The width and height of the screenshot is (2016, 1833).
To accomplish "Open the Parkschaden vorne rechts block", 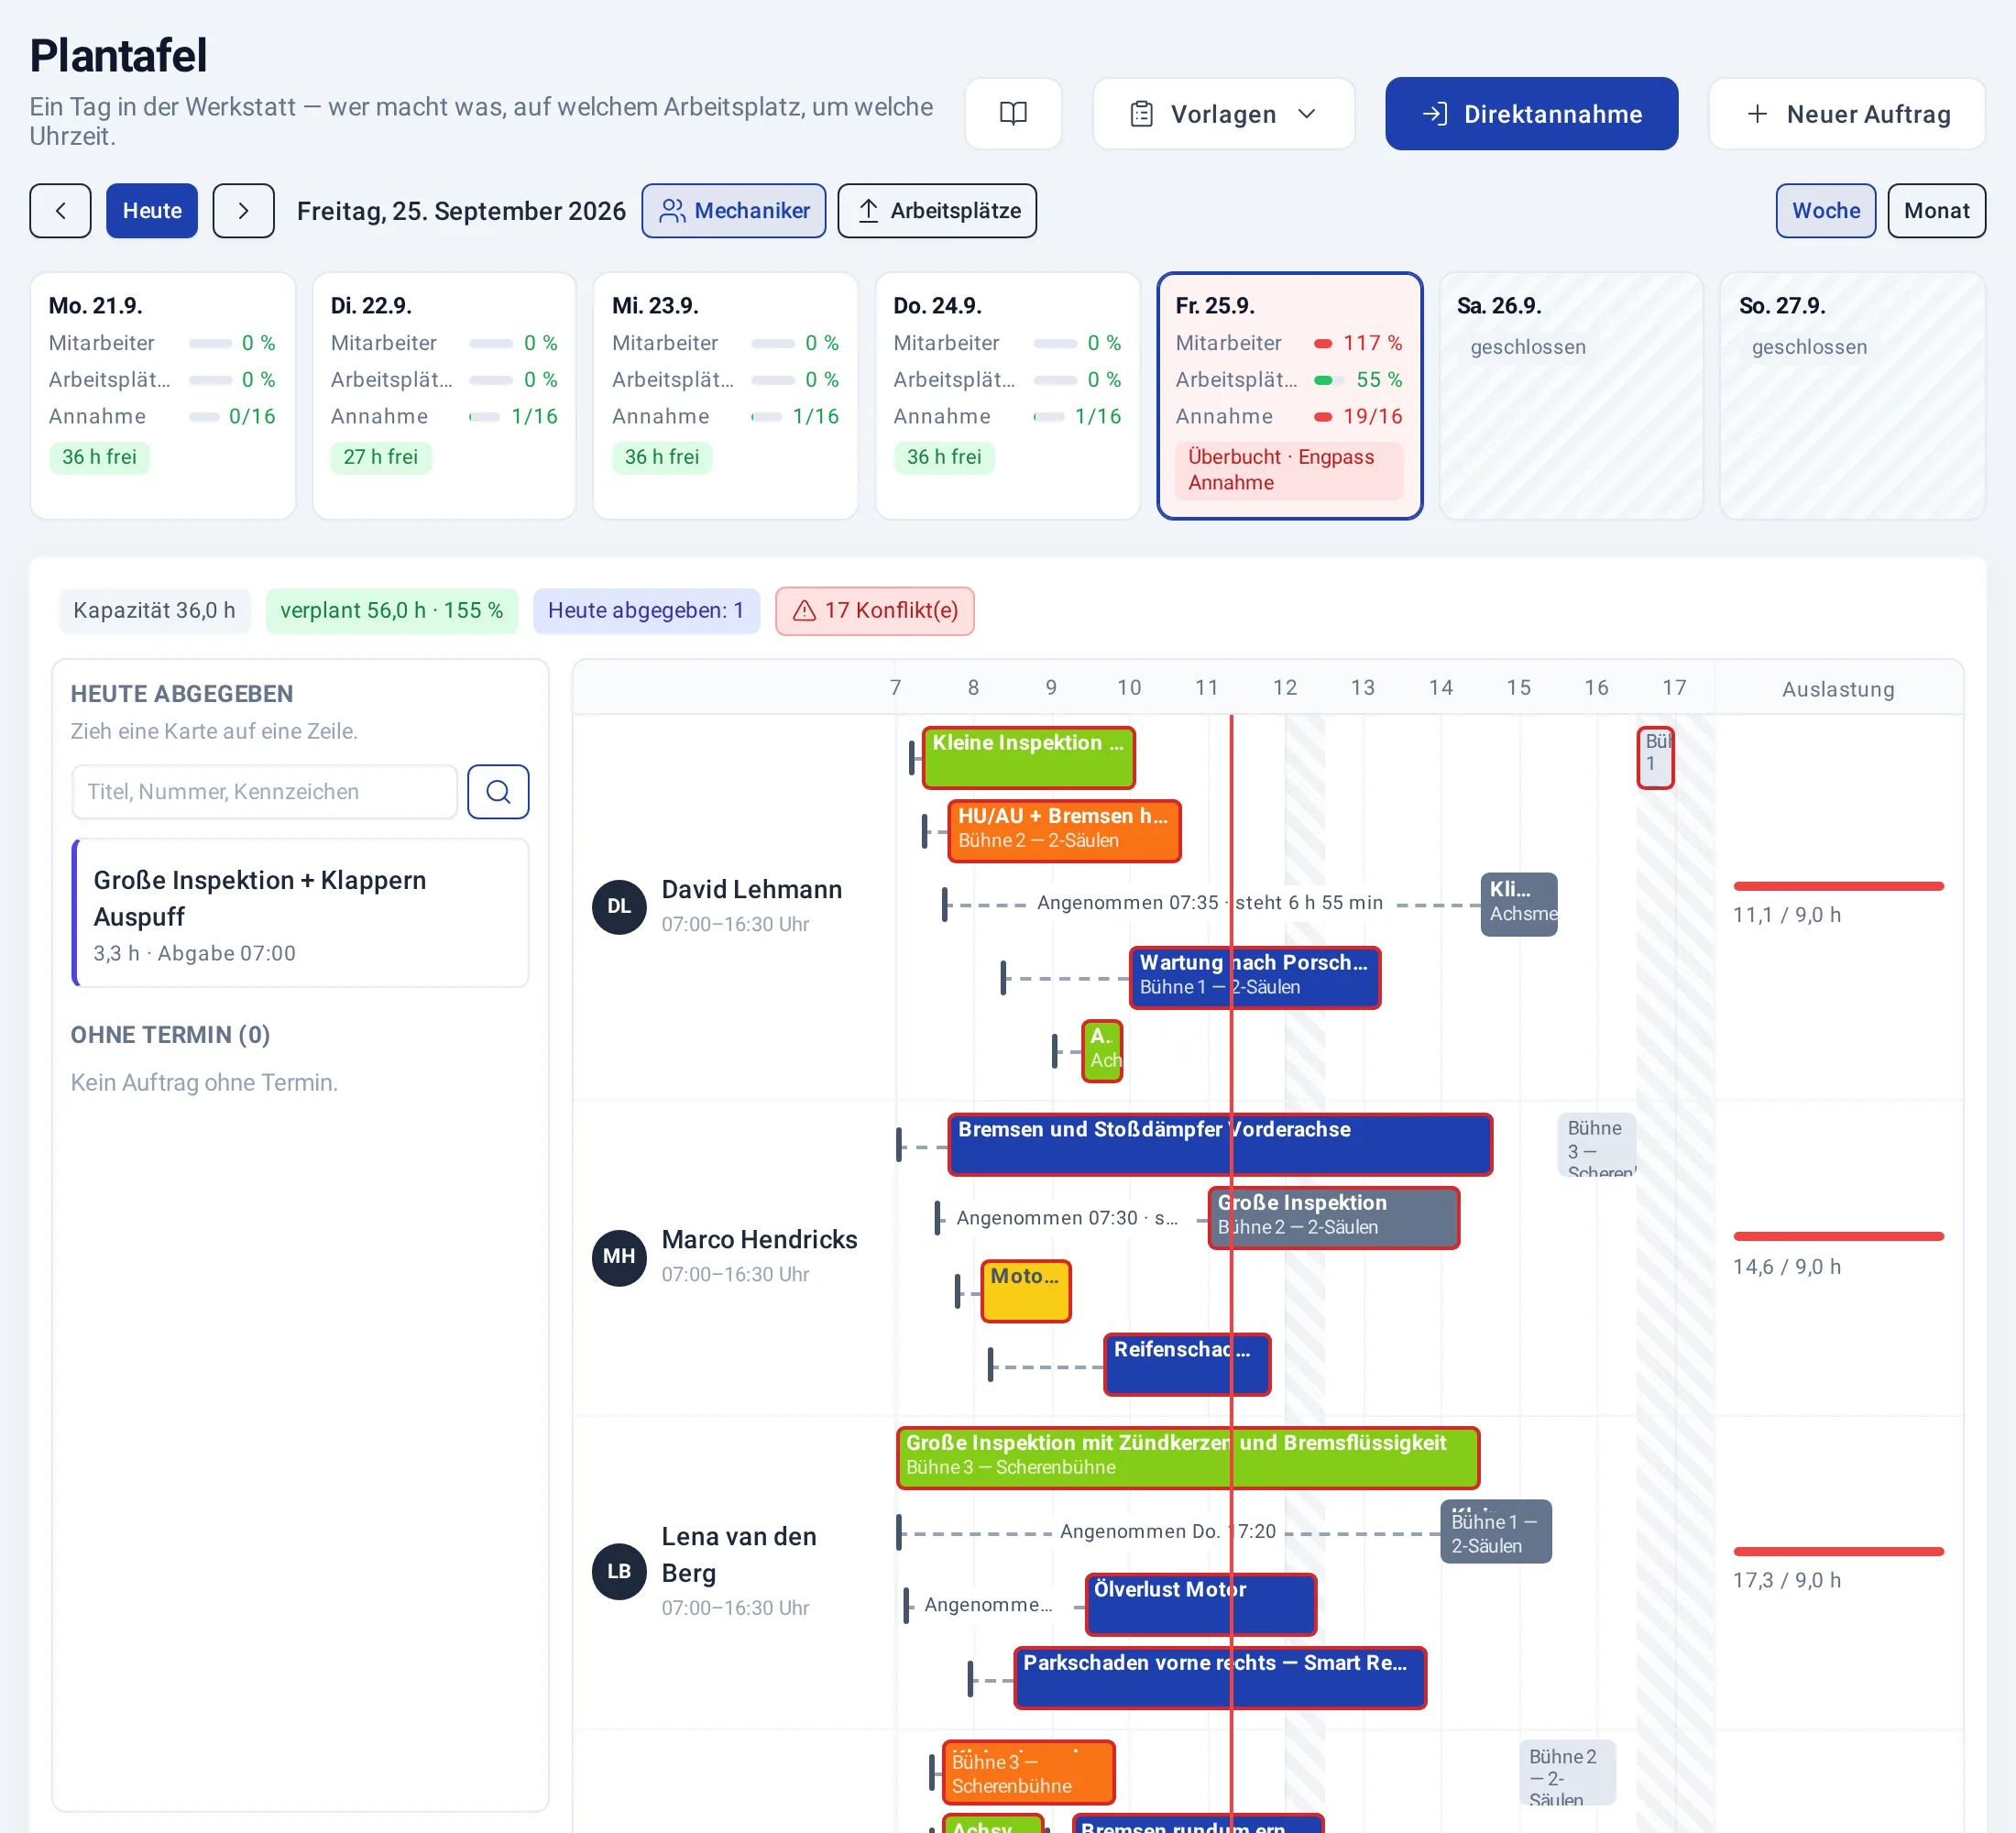I will [x=1219, y=1677].
